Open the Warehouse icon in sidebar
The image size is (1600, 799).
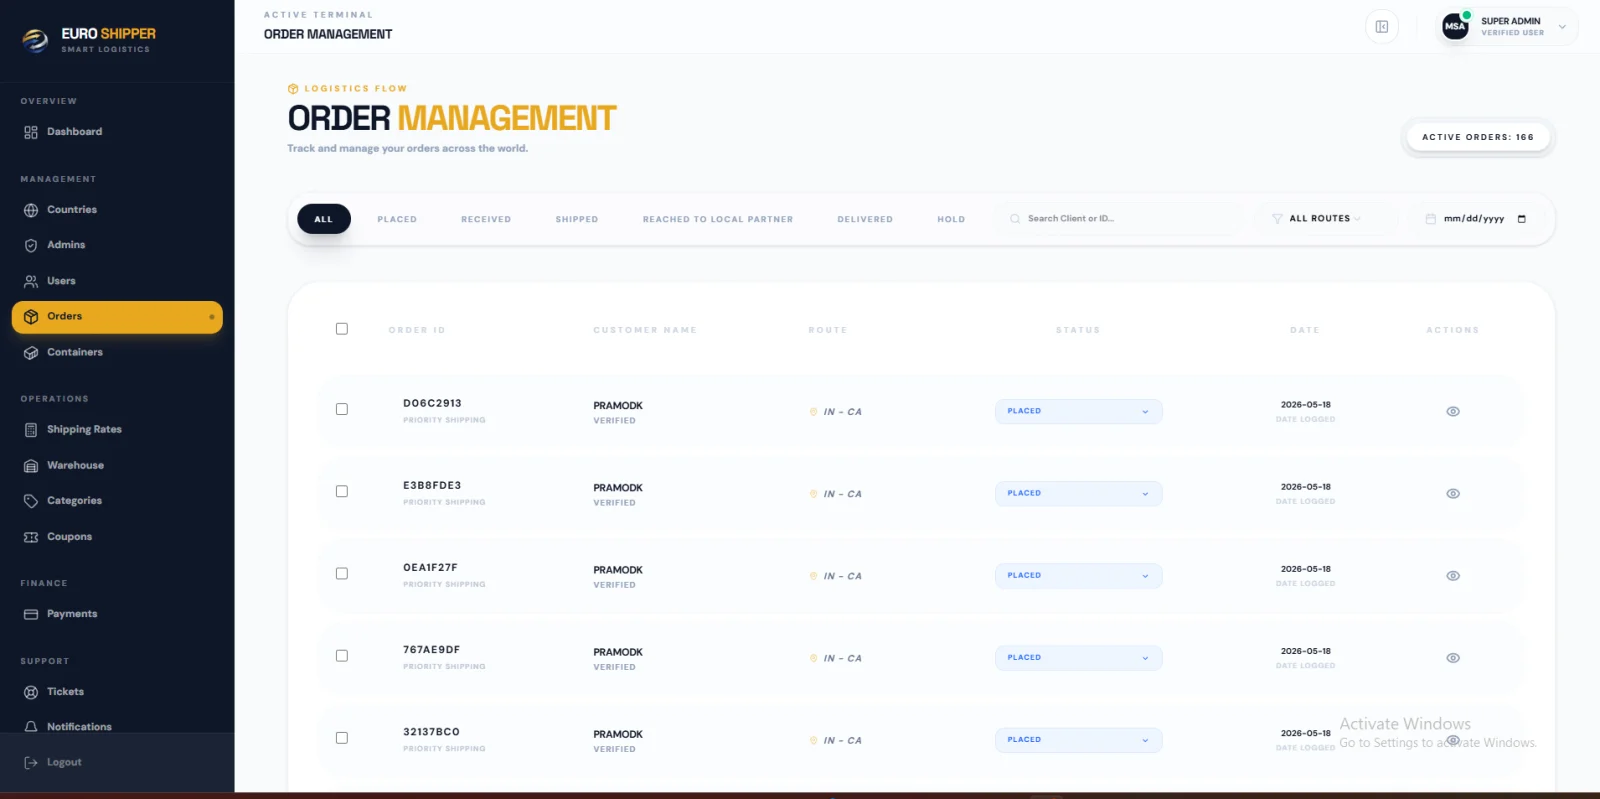(31, 466)
